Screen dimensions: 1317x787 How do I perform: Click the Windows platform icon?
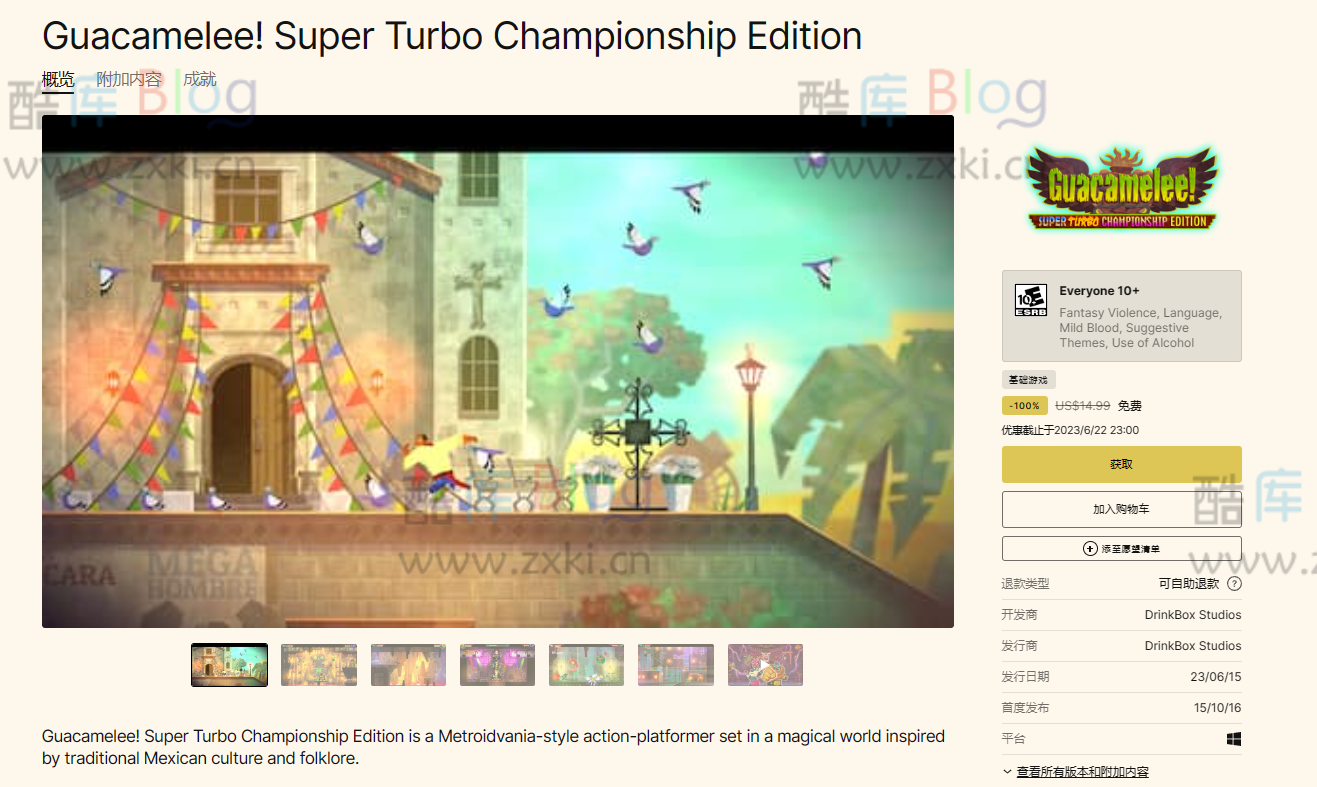(x=1234, y=739)
